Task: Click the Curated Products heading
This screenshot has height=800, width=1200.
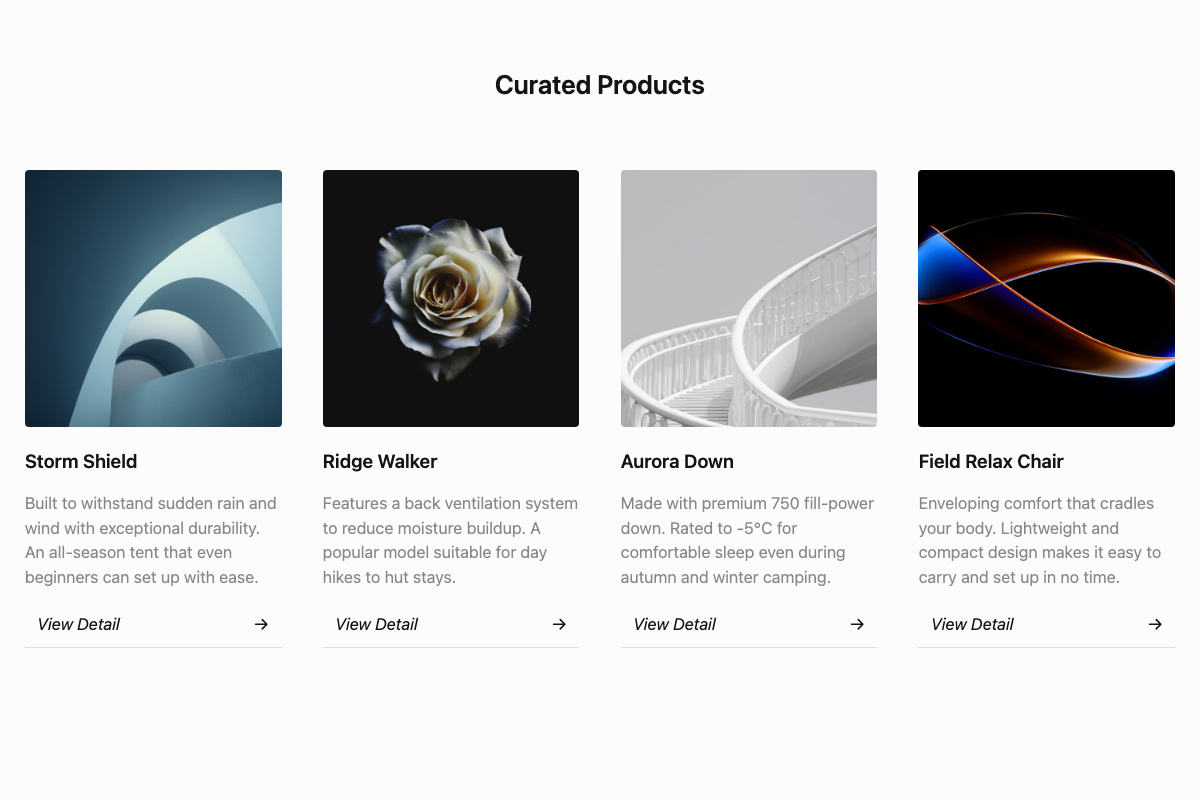Action: tap(600, 85)
